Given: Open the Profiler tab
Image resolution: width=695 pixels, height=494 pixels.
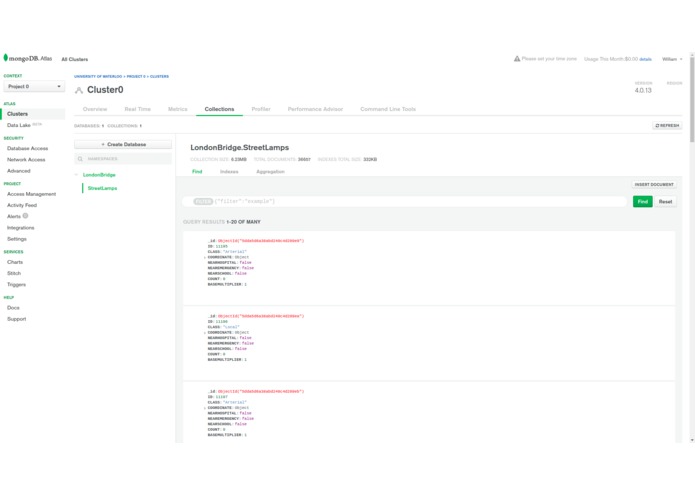Looking at the screenshot, I should (261, 109).
